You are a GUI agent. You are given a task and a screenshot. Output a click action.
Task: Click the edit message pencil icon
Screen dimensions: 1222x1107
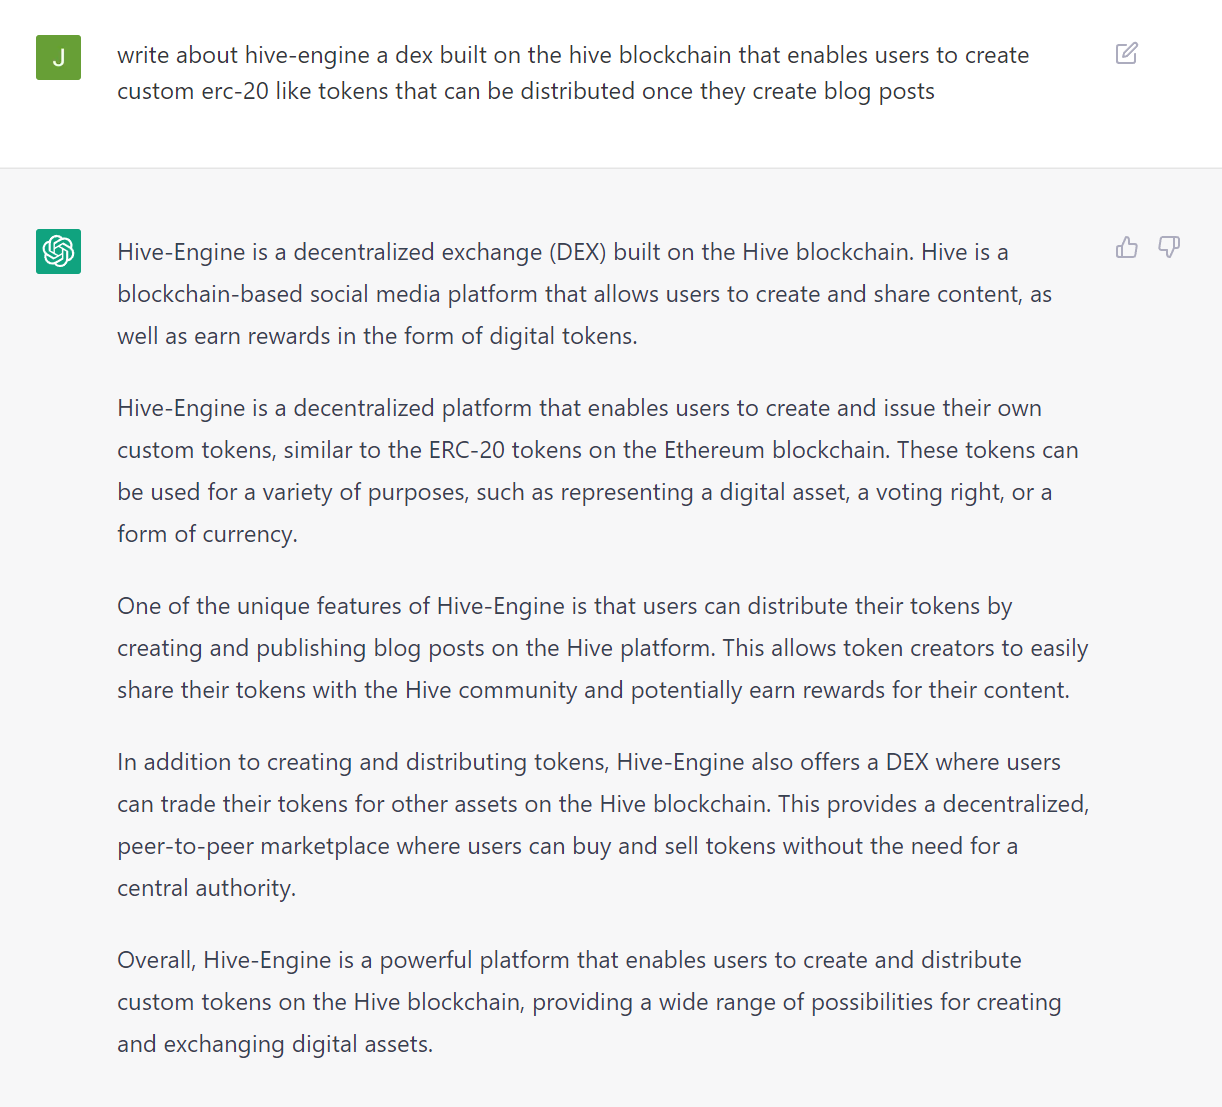[x=1127, y=53]
